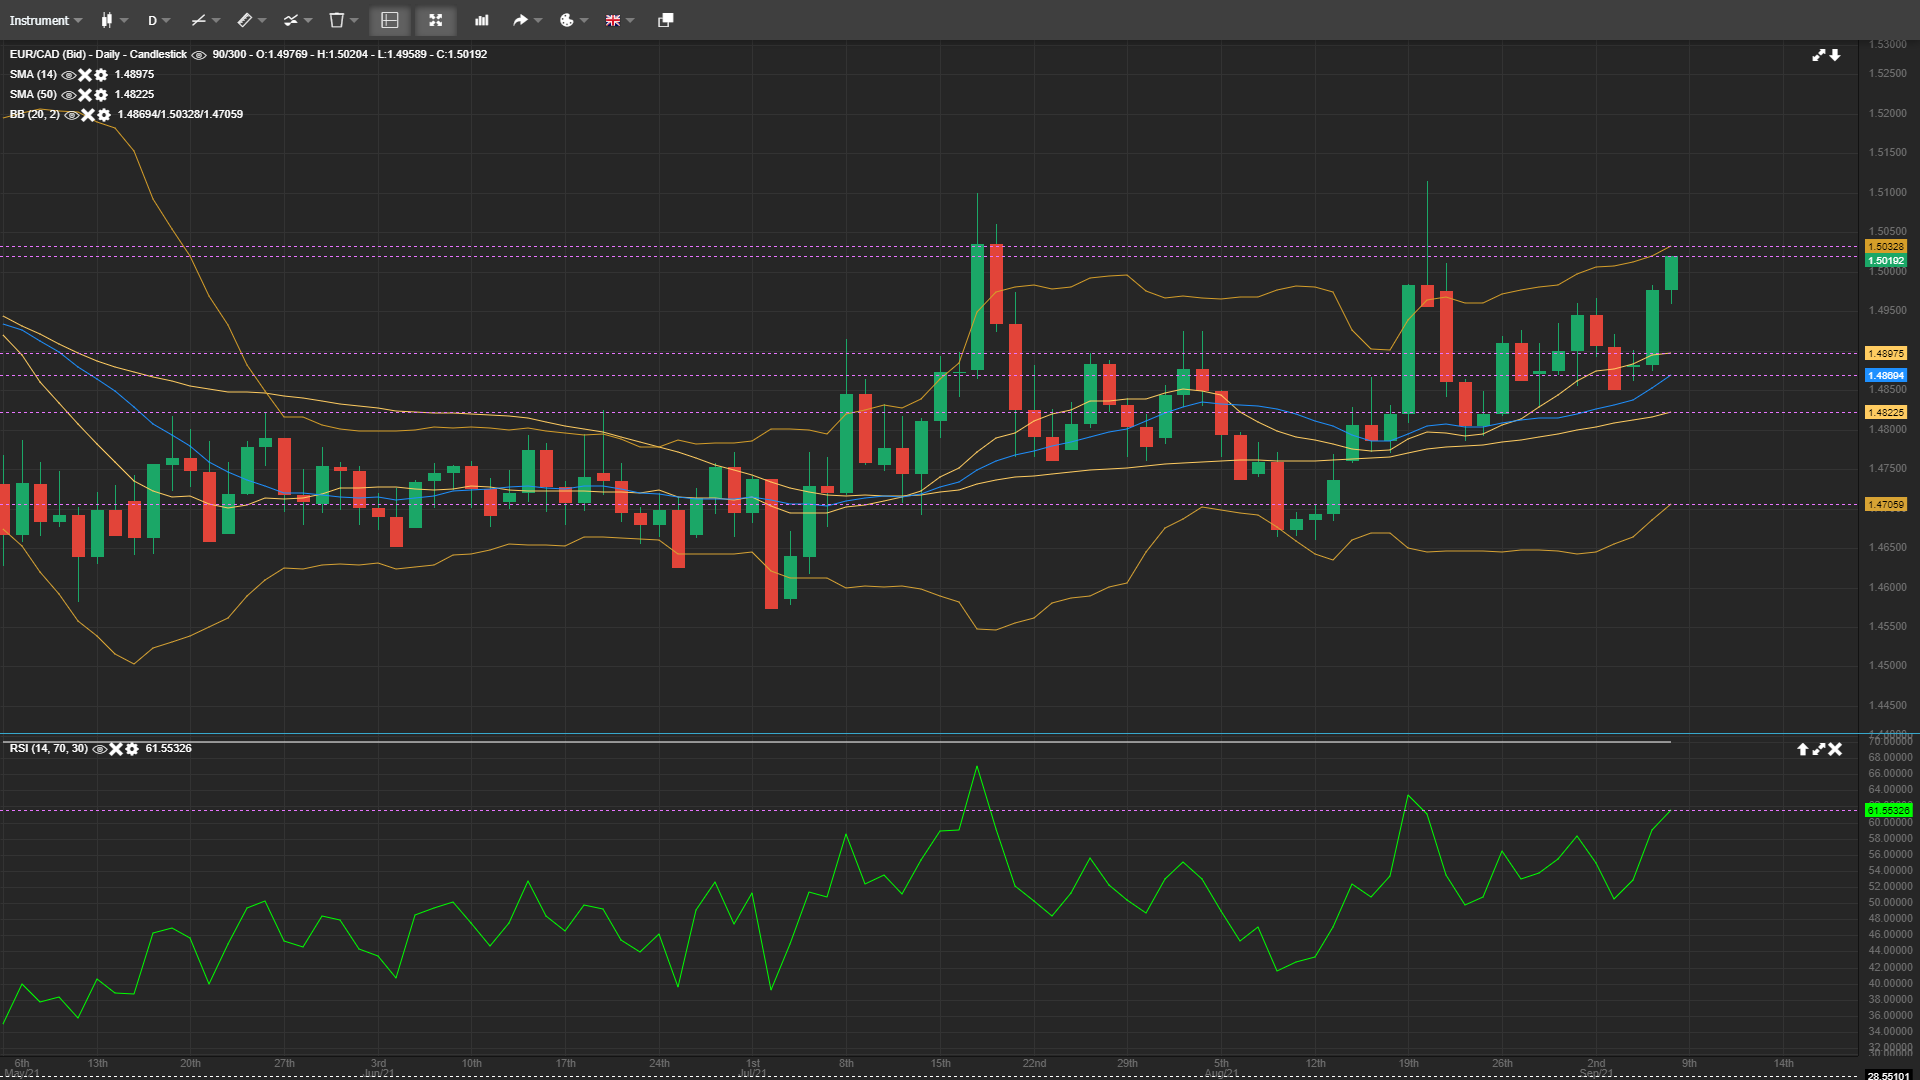This screenshot has width=1920, height=1080.
Task: Remove the SMA (14) indicator
Action: tap(85, 75)
